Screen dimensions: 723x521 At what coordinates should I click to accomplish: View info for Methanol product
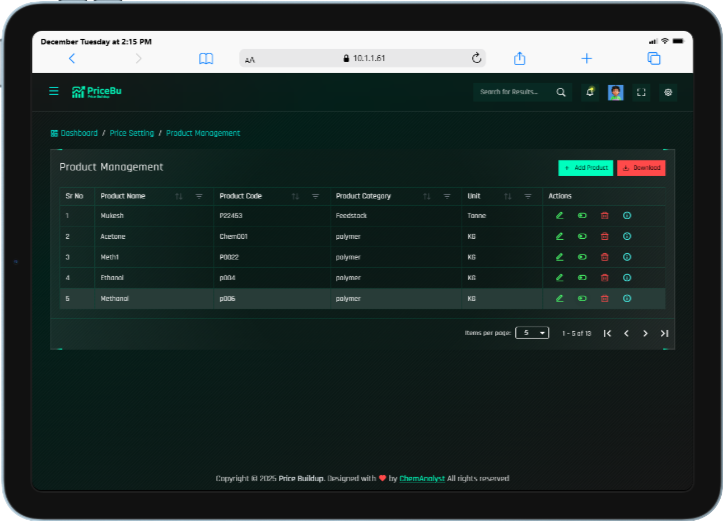[627, 298]
